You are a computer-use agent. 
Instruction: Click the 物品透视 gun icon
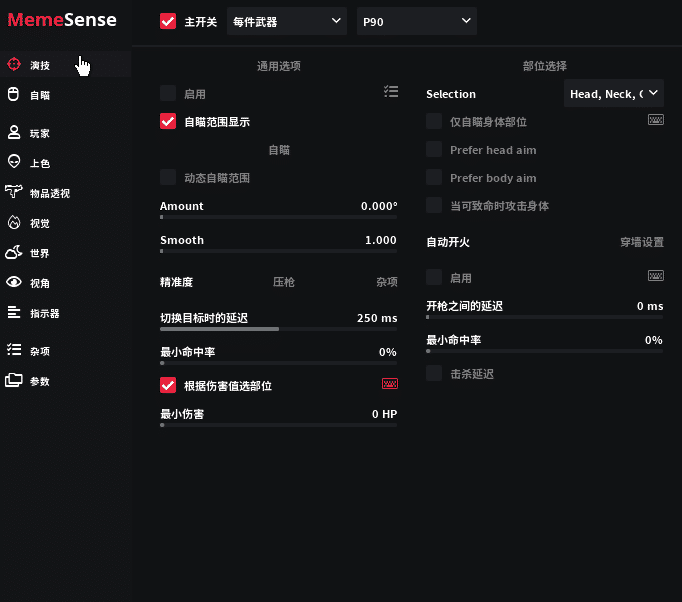click(x=14, y=192)
